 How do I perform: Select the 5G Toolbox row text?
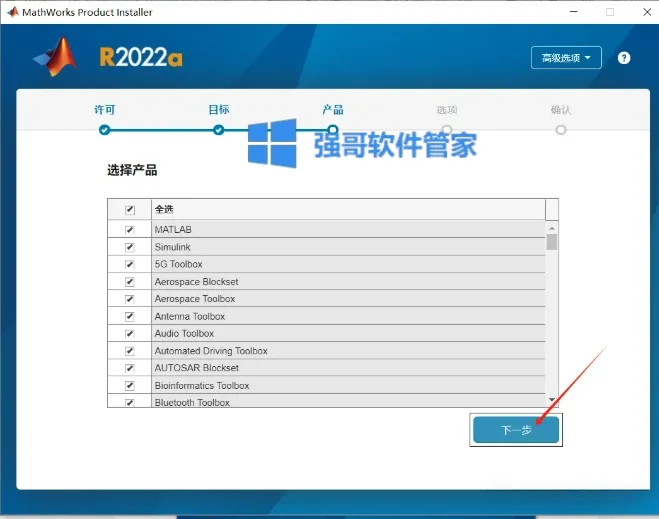click(x=179, y=264)
